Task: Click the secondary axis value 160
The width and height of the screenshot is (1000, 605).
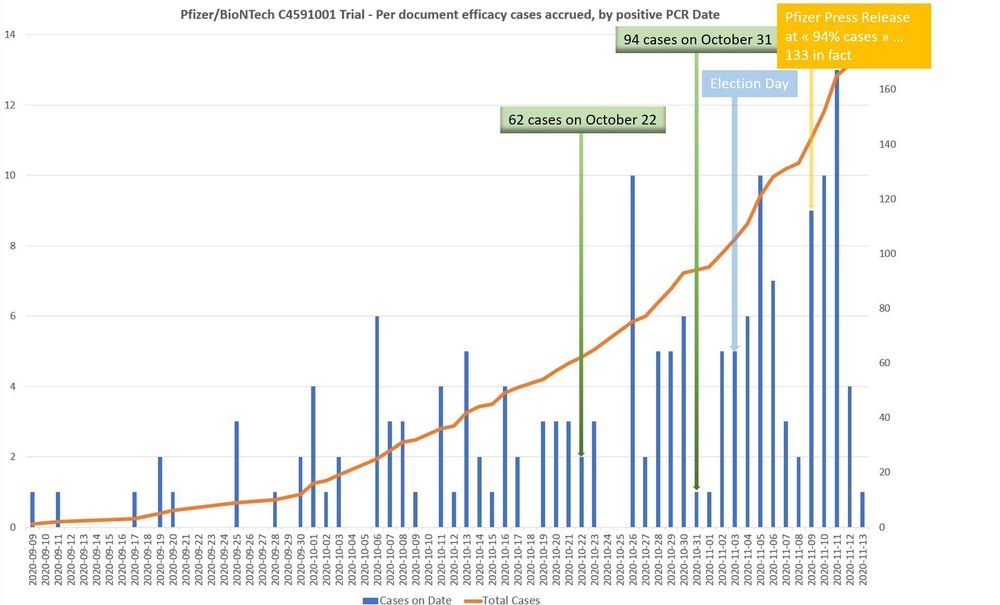Action: [887, 89]
